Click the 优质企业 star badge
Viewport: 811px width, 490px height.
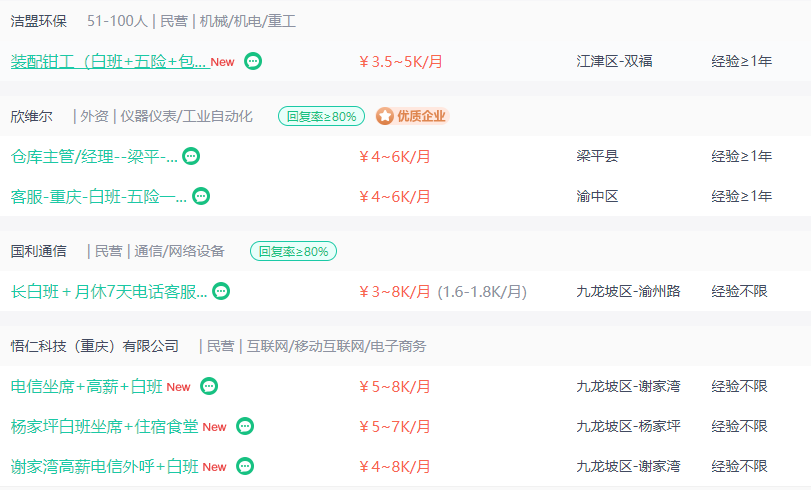pos(412,116)
